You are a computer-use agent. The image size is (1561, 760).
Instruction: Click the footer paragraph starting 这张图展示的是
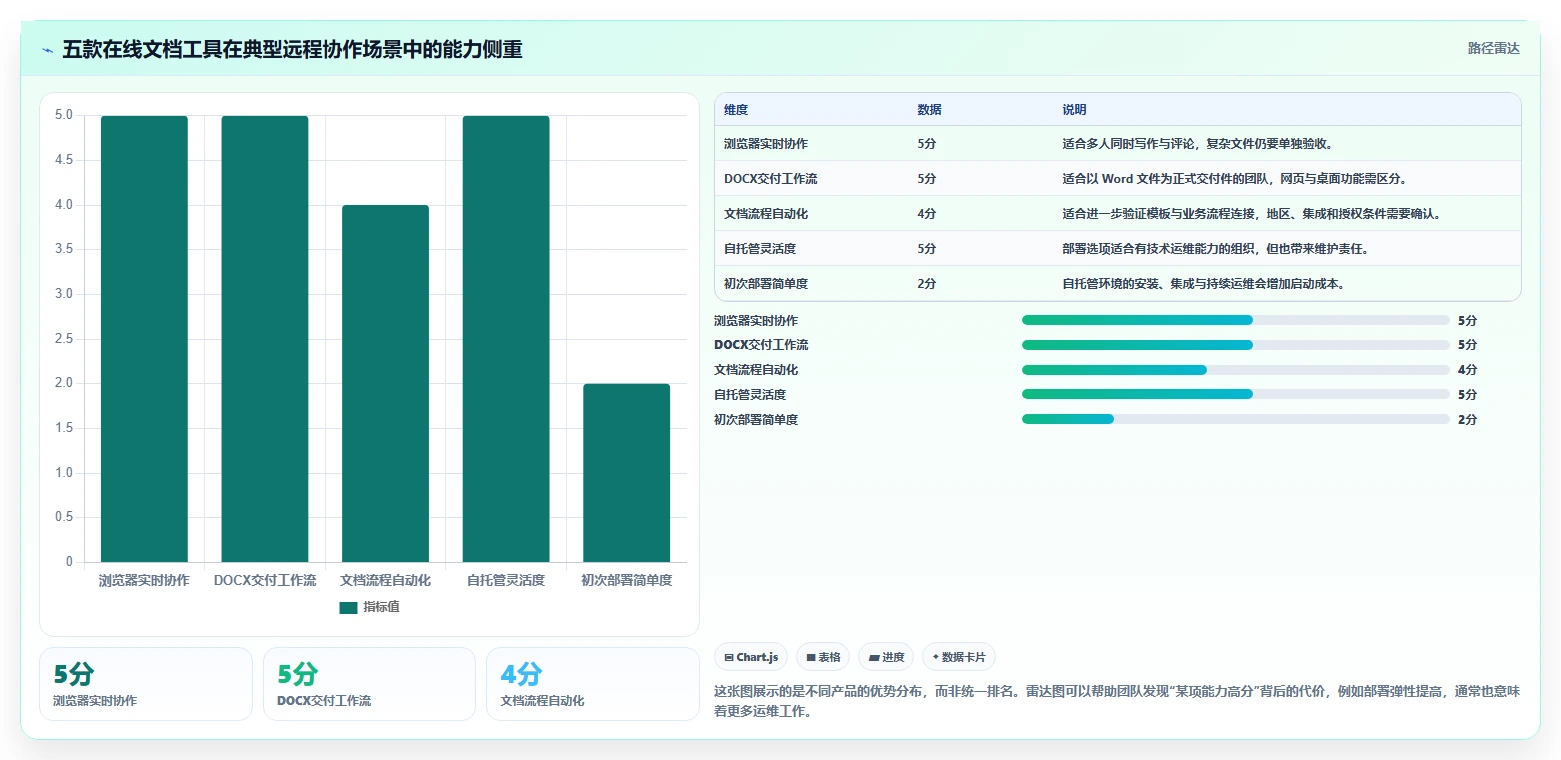point(1117,702)
